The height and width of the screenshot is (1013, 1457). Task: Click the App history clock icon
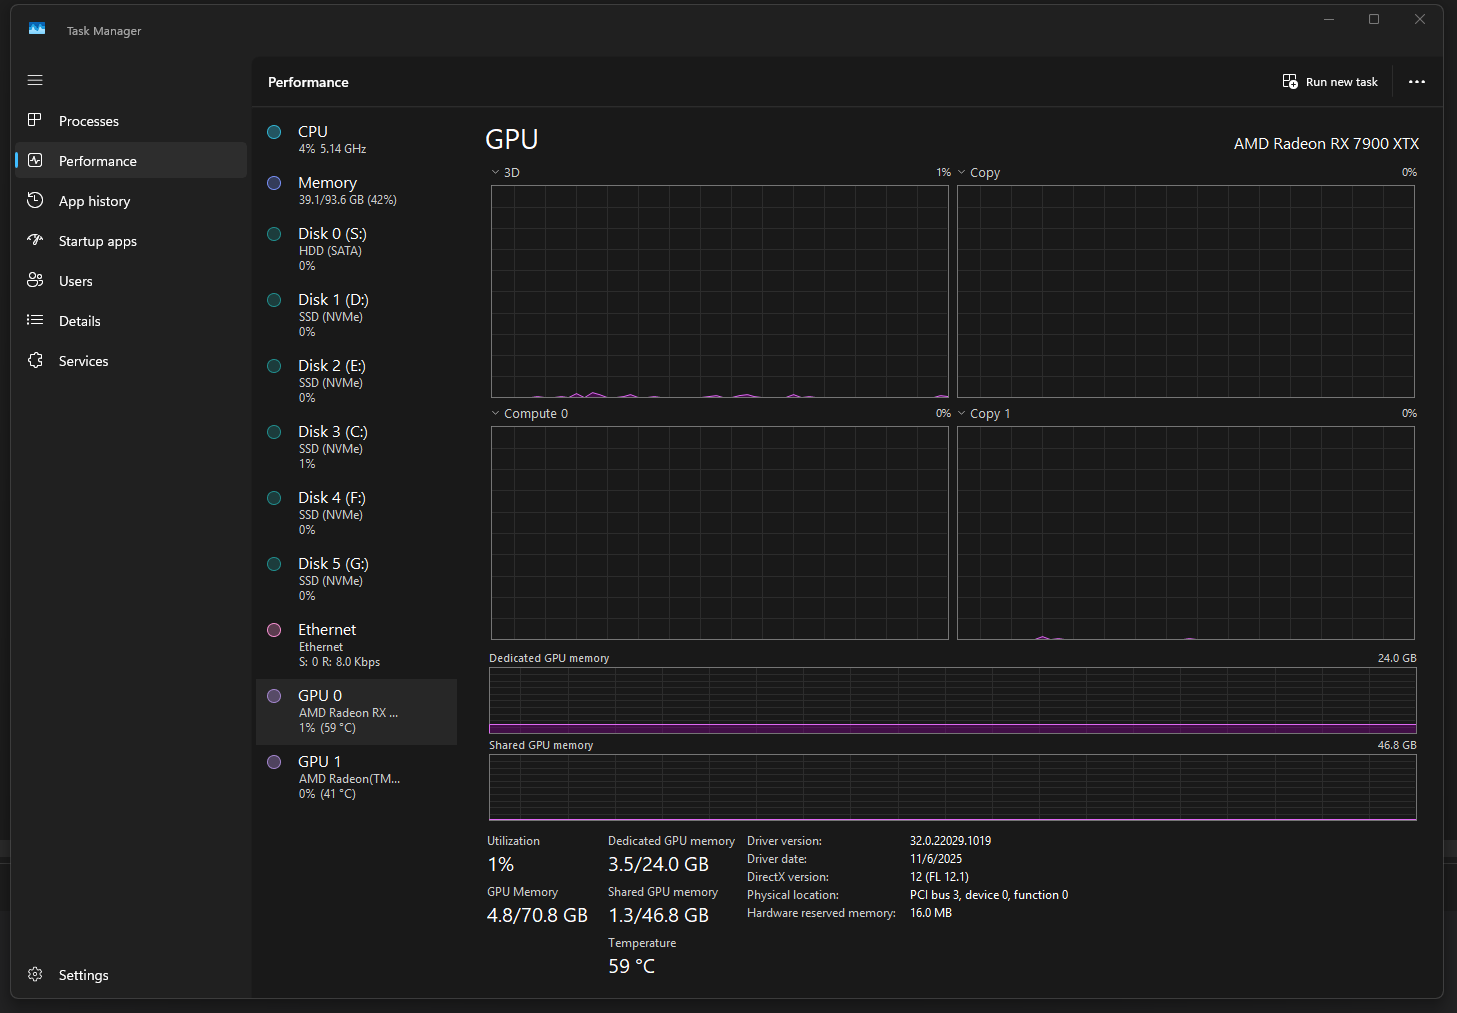pos(35,200)
